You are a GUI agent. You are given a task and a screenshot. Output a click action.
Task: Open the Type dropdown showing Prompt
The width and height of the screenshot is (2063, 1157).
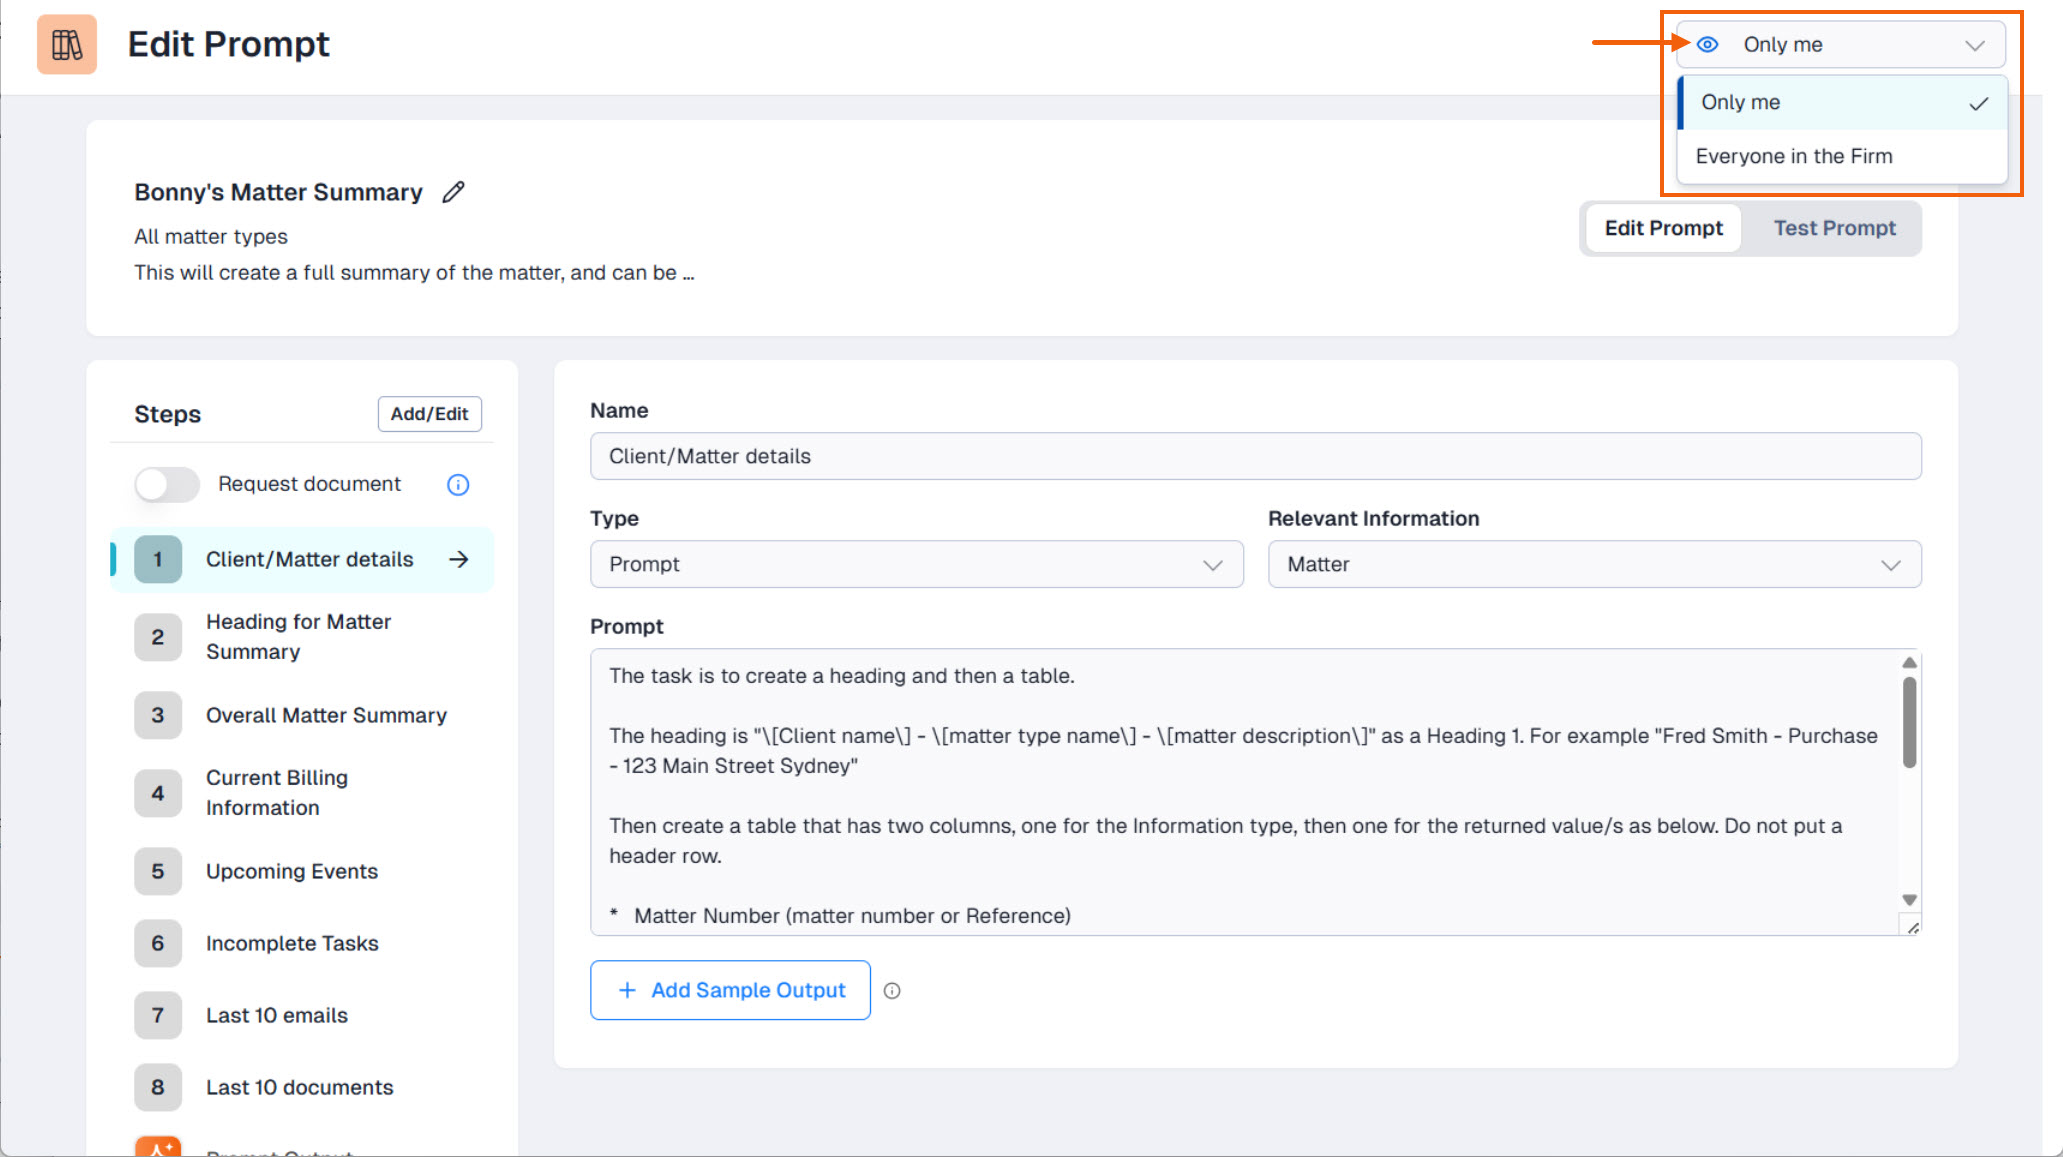coord(916,565)
